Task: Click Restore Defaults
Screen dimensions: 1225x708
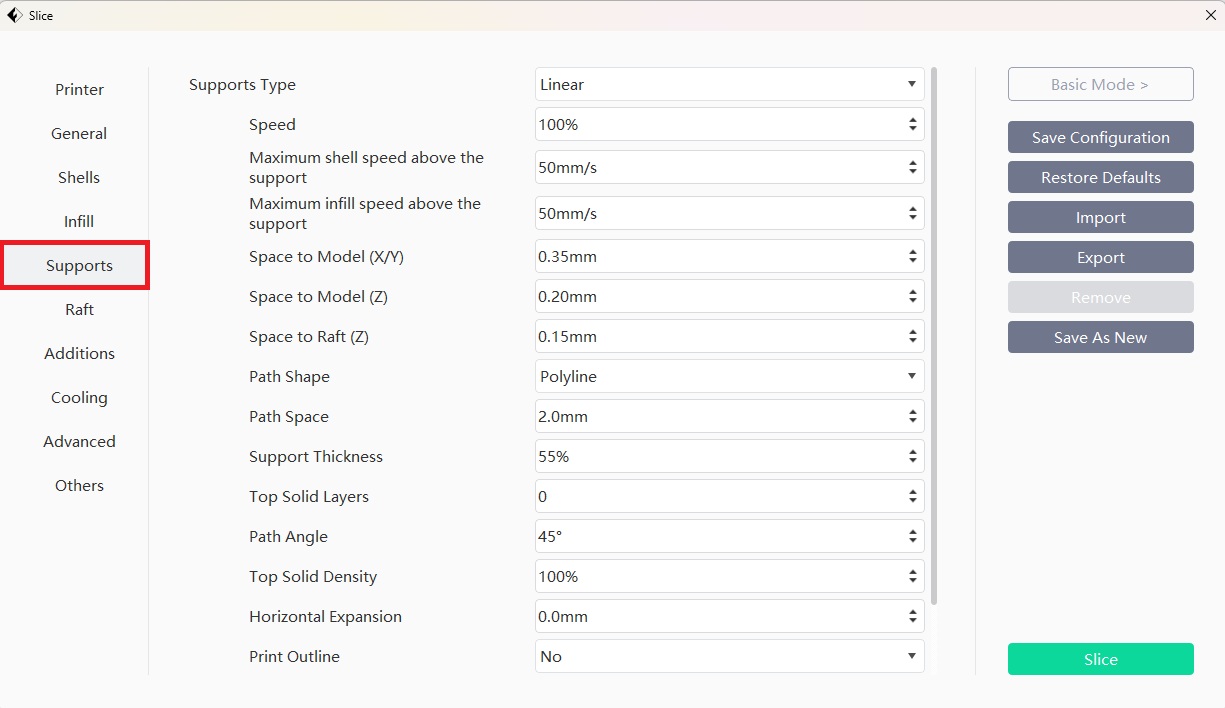Action: coord(1100,178)
